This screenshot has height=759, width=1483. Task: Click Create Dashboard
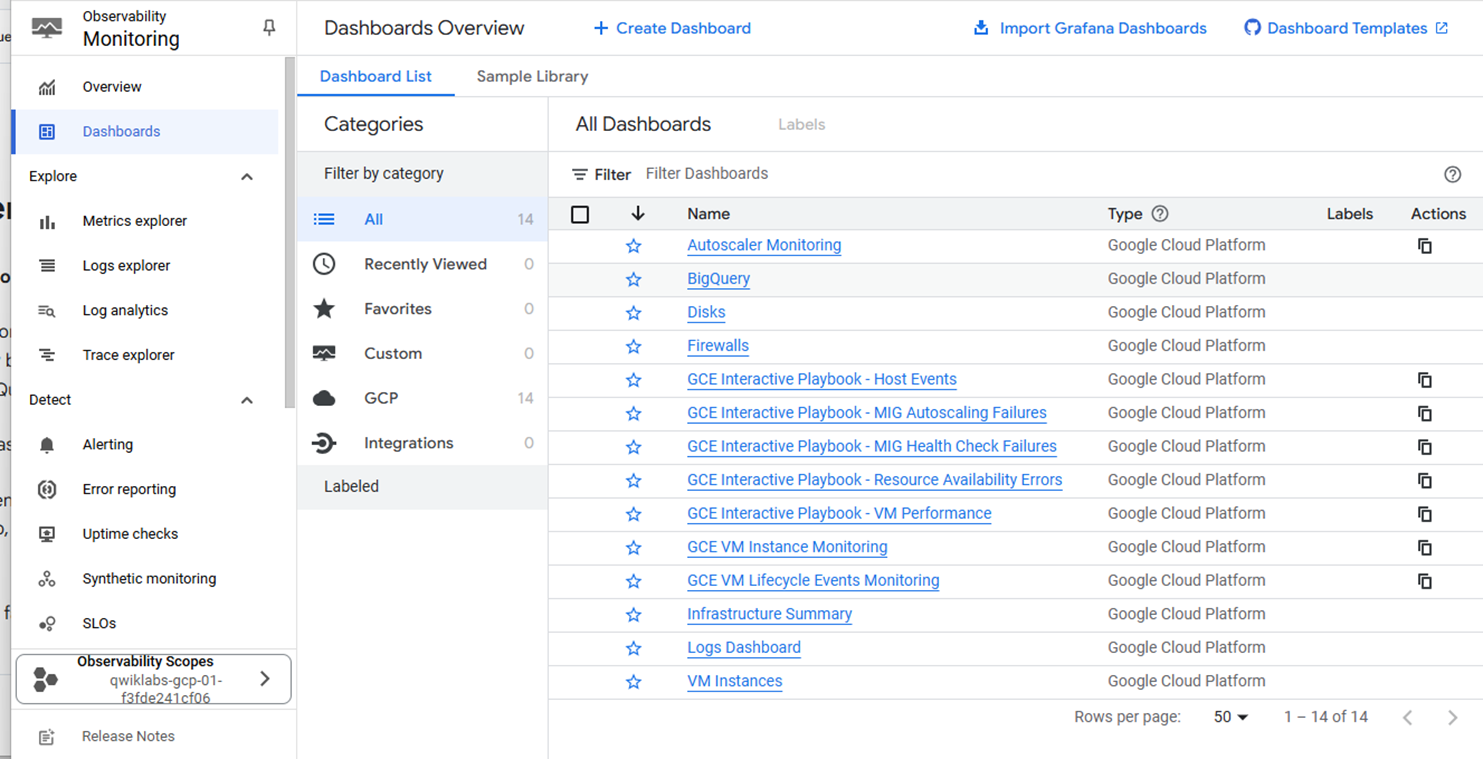(x=672, y=28)
